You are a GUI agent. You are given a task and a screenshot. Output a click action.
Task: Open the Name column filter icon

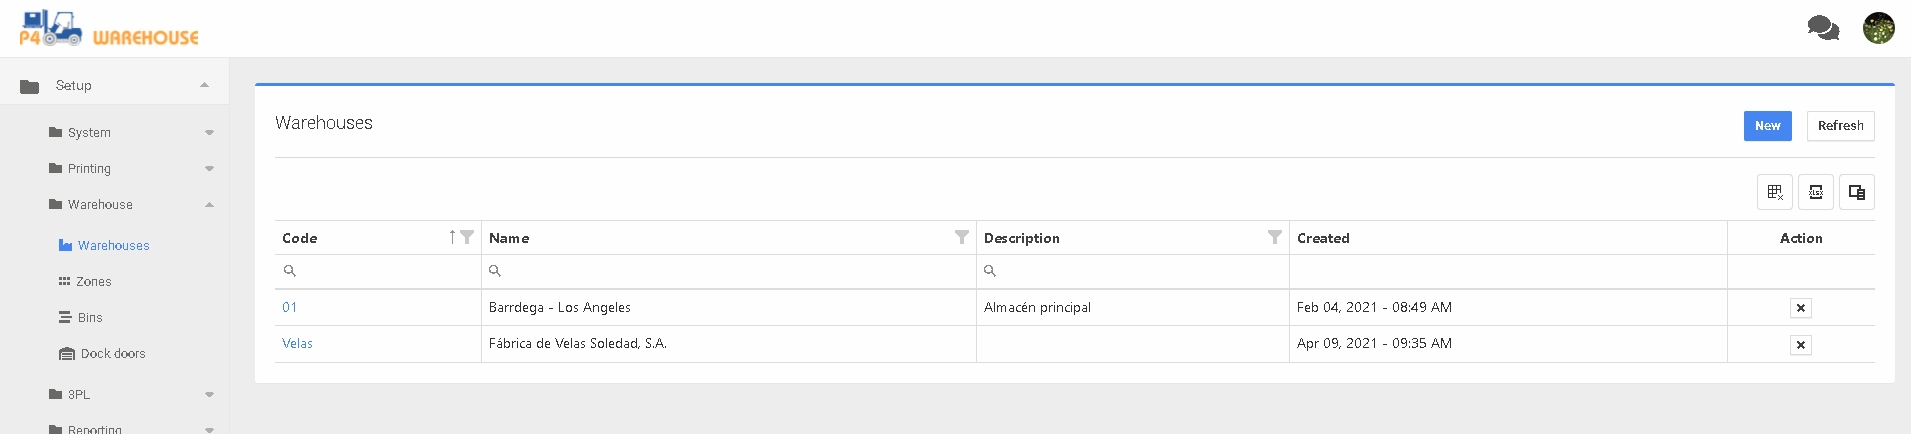(x=961, y=237)
